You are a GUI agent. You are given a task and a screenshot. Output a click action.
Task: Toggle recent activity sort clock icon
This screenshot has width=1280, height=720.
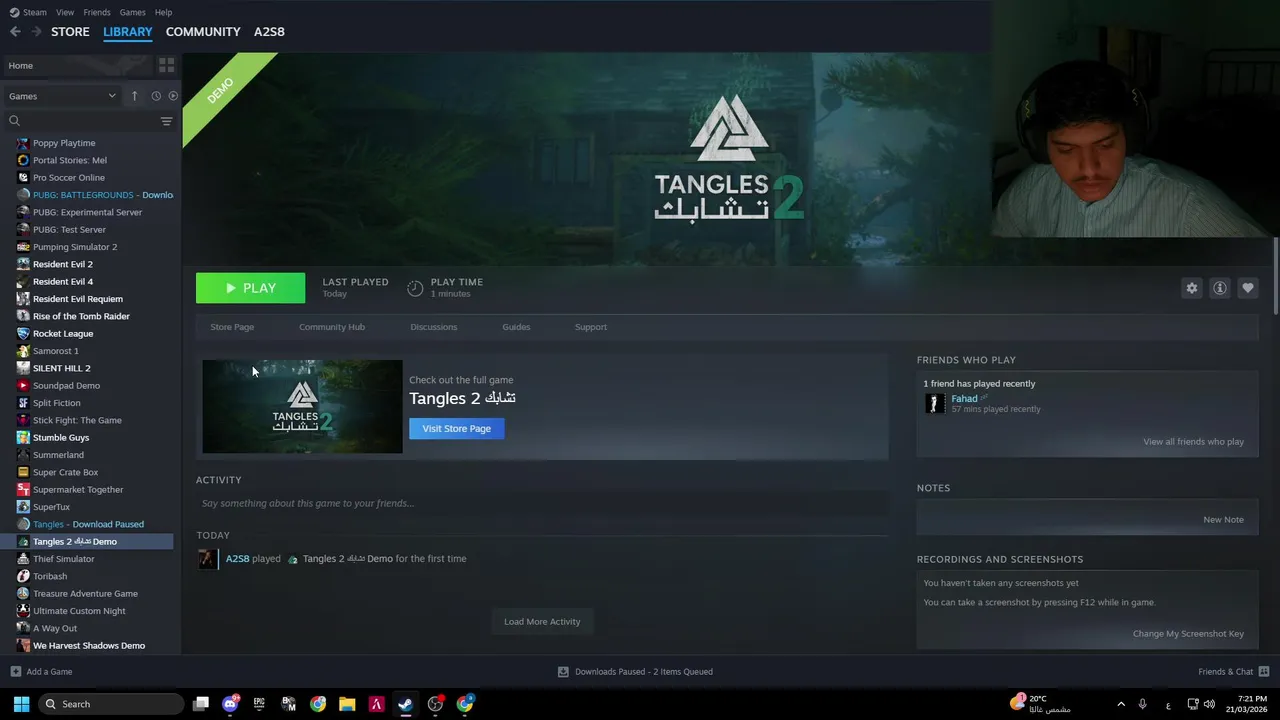156,96
